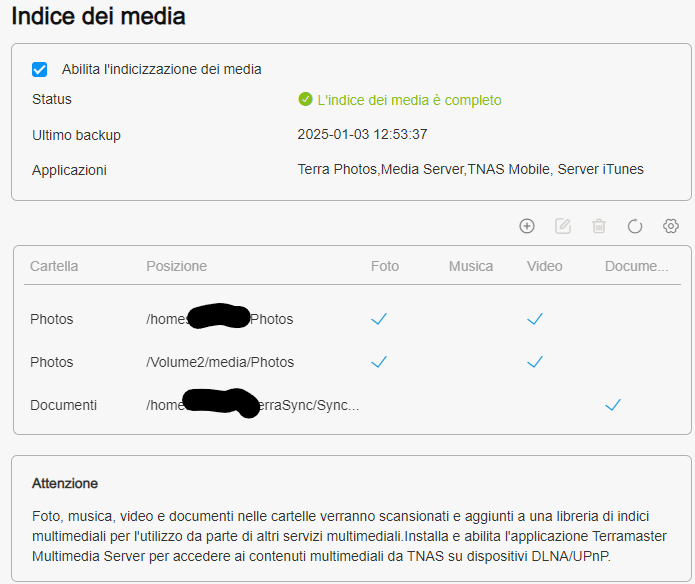Click the Foto column header

385,266
